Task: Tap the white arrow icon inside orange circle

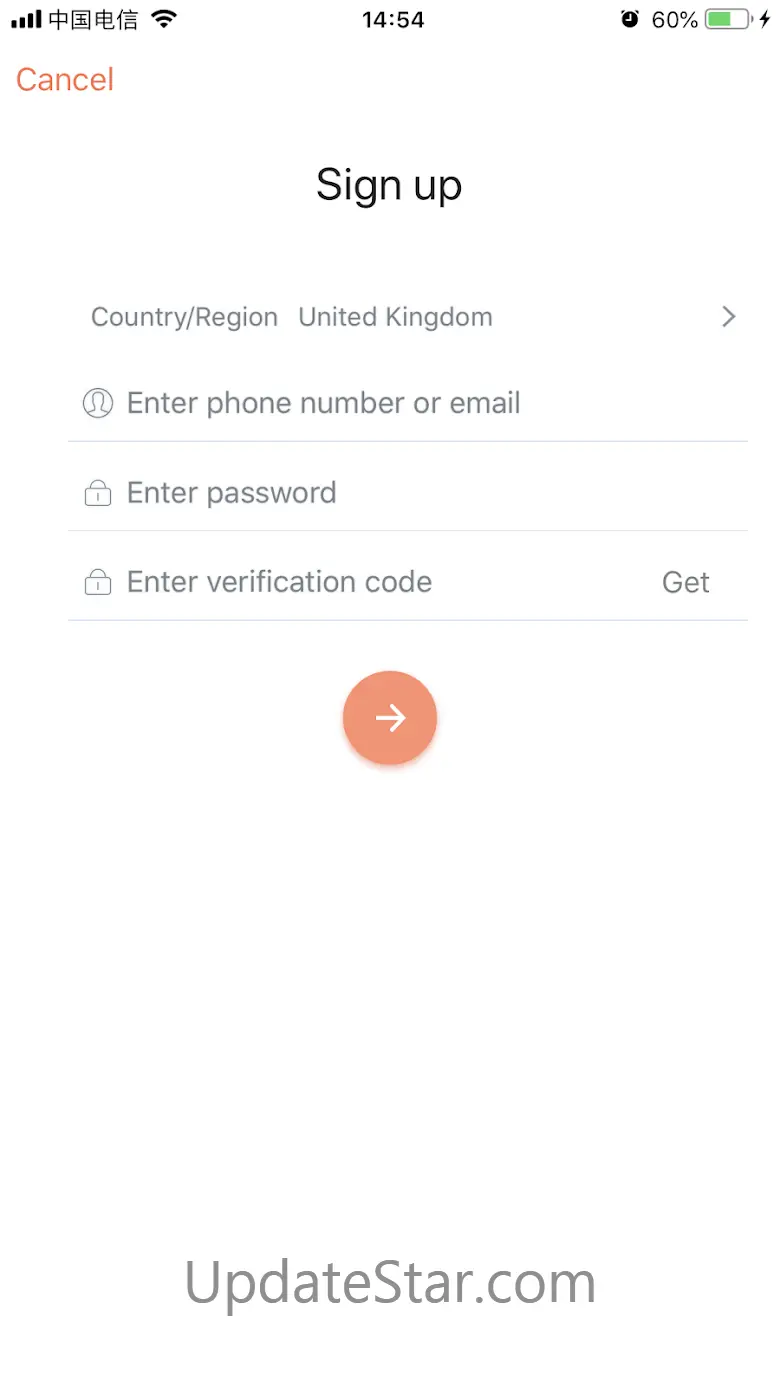Action: [390, 718]
